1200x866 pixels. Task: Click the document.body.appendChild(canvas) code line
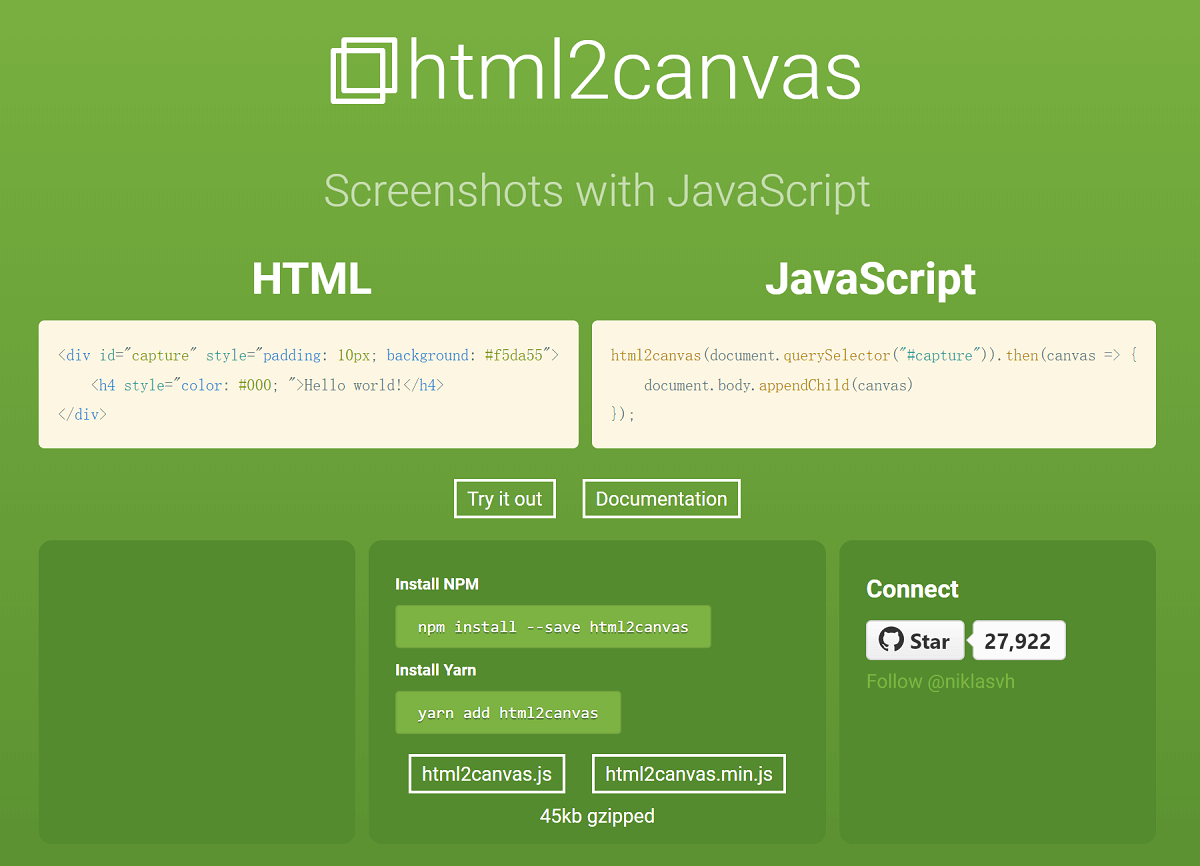(779, 384)
